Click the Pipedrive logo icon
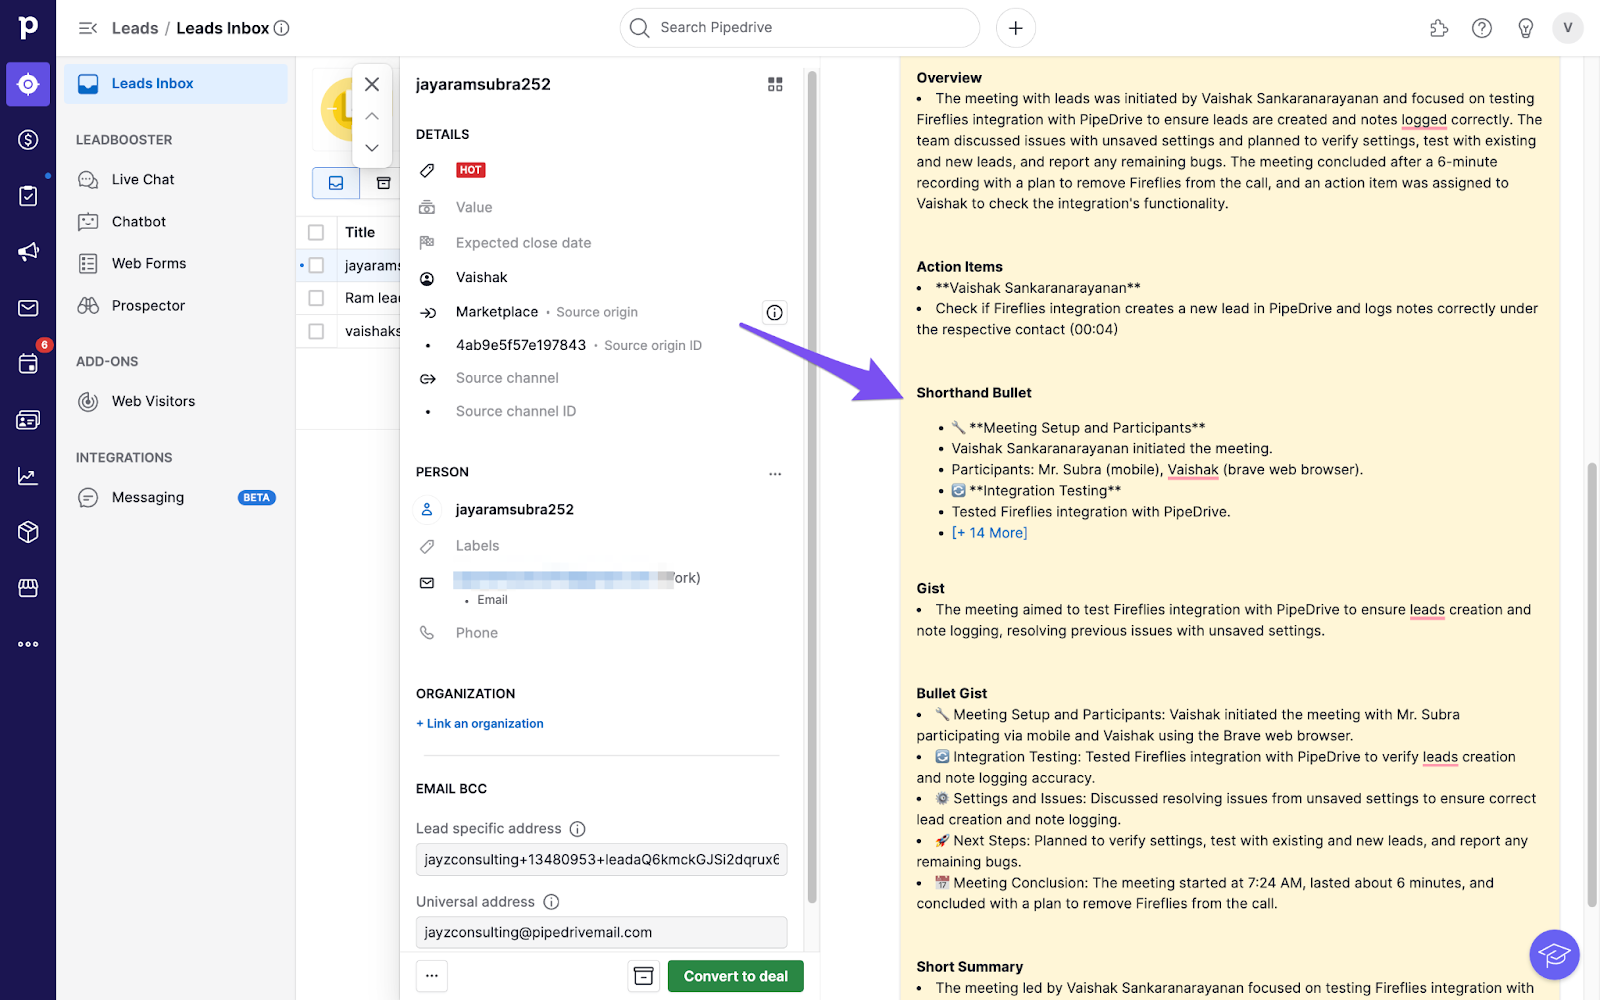 coord(28,28)
